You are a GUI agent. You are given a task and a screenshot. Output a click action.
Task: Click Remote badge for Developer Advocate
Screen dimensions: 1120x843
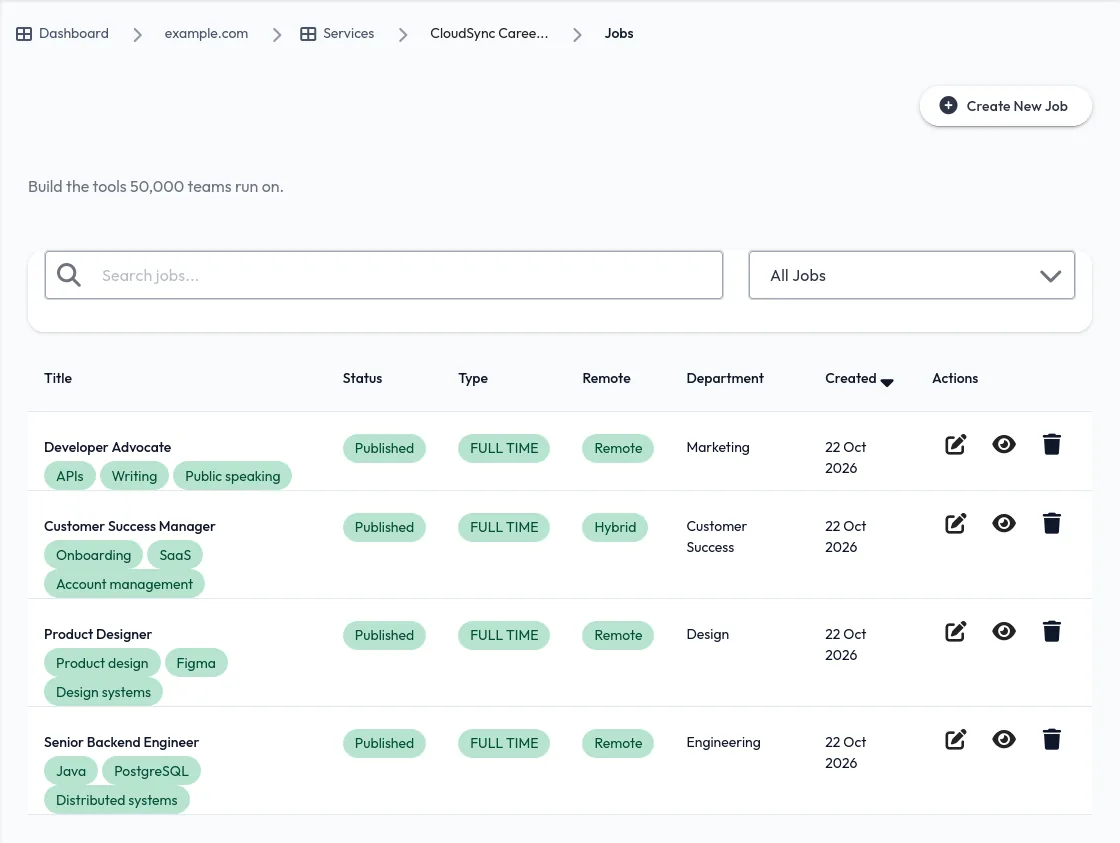click(x=618, y=448)
